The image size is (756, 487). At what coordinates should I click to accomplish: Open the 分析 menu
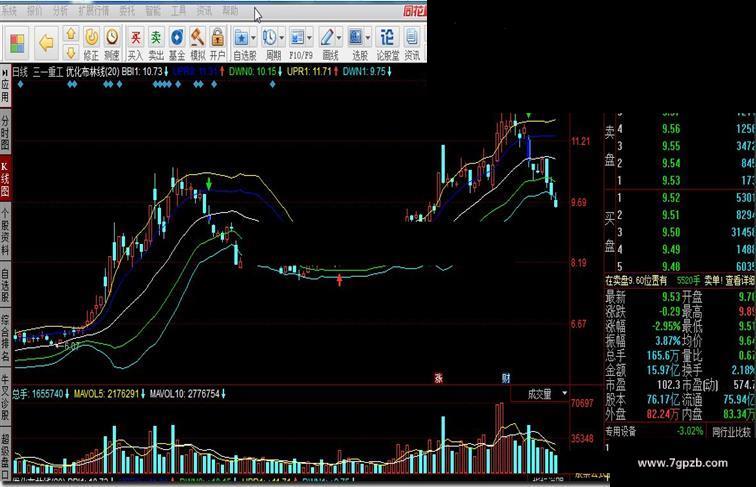tap(60, 11)
